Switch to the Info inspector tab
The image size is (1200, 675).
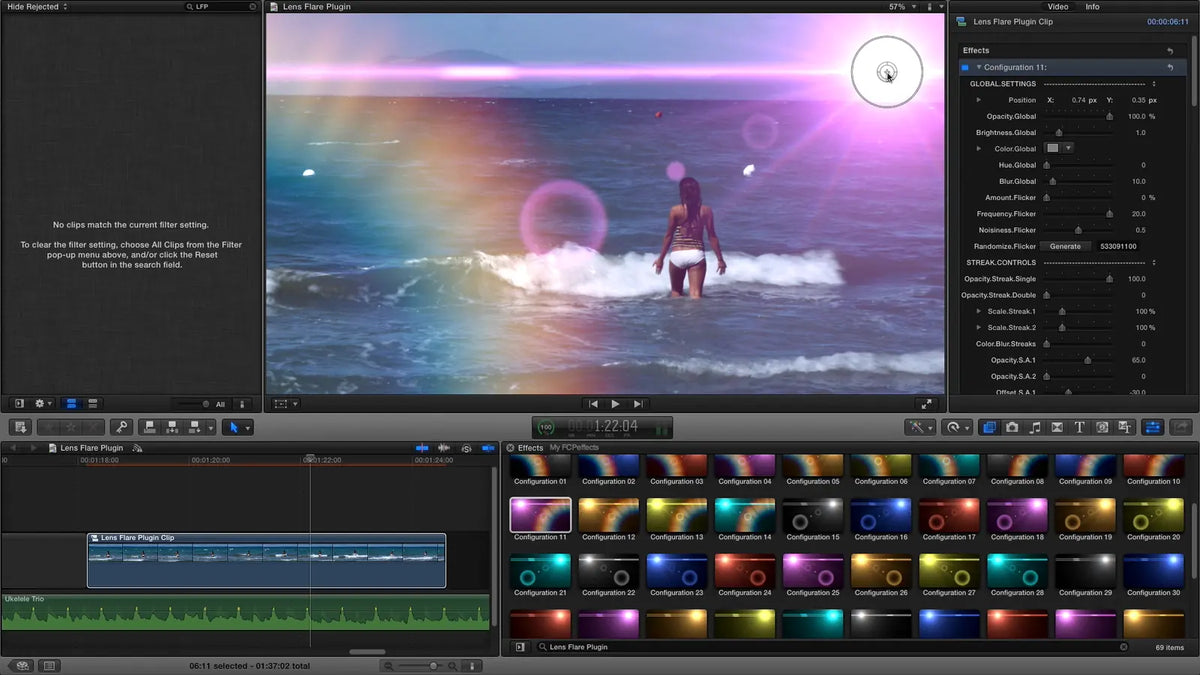[x=1093, y=6]
